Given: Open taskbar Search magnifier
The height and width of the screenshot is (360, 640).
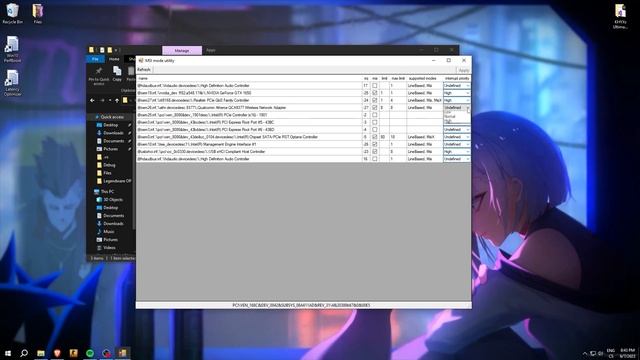Looking at the screenshot, I should click(x=24, y=353).
